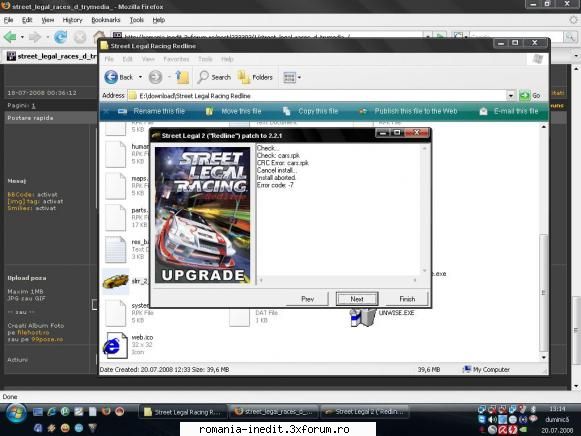Select parts RPK file icon
This screenshot has height=436, width=581.
[116, 217]
